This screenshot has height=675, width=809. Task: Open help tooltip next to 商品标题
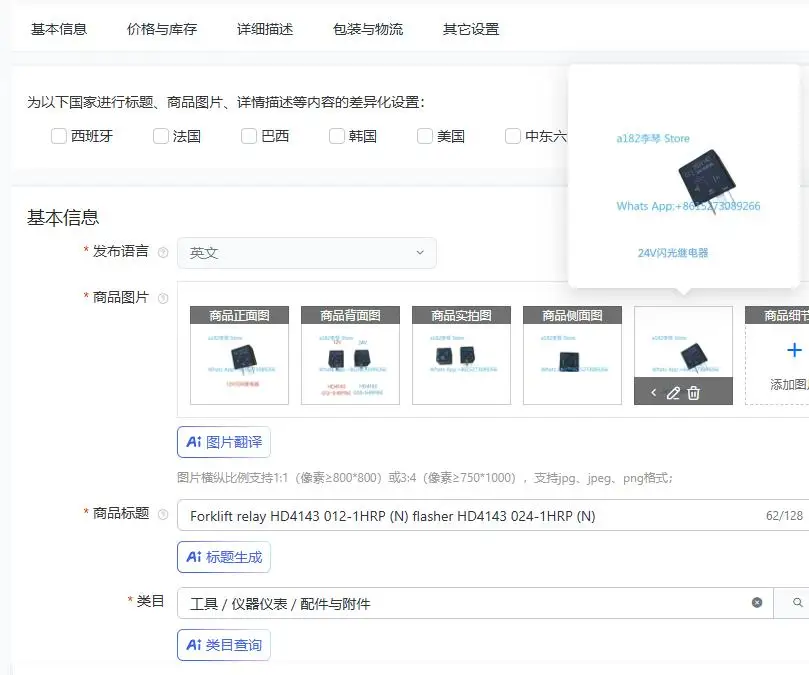[x=163, y=514]
